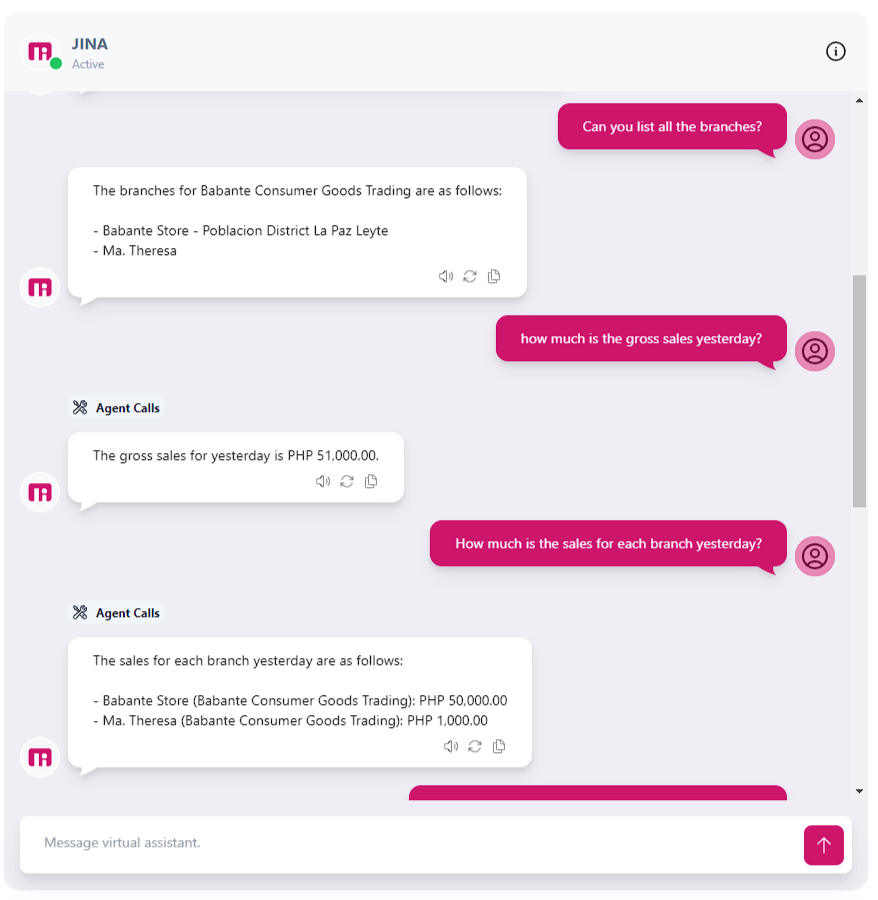Click the info icon in the header
The image size is (878, 900).
(836, 52)
